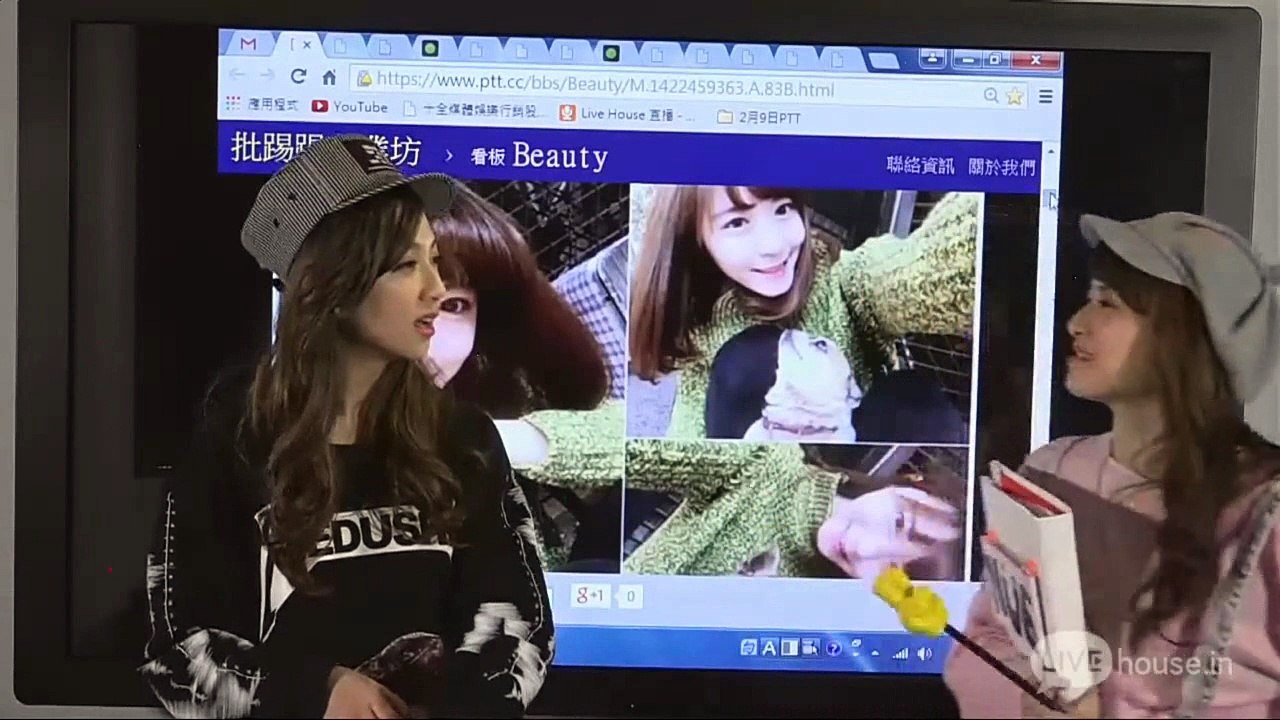Open the 聯絡資訊 link

[x=920, y=165]
